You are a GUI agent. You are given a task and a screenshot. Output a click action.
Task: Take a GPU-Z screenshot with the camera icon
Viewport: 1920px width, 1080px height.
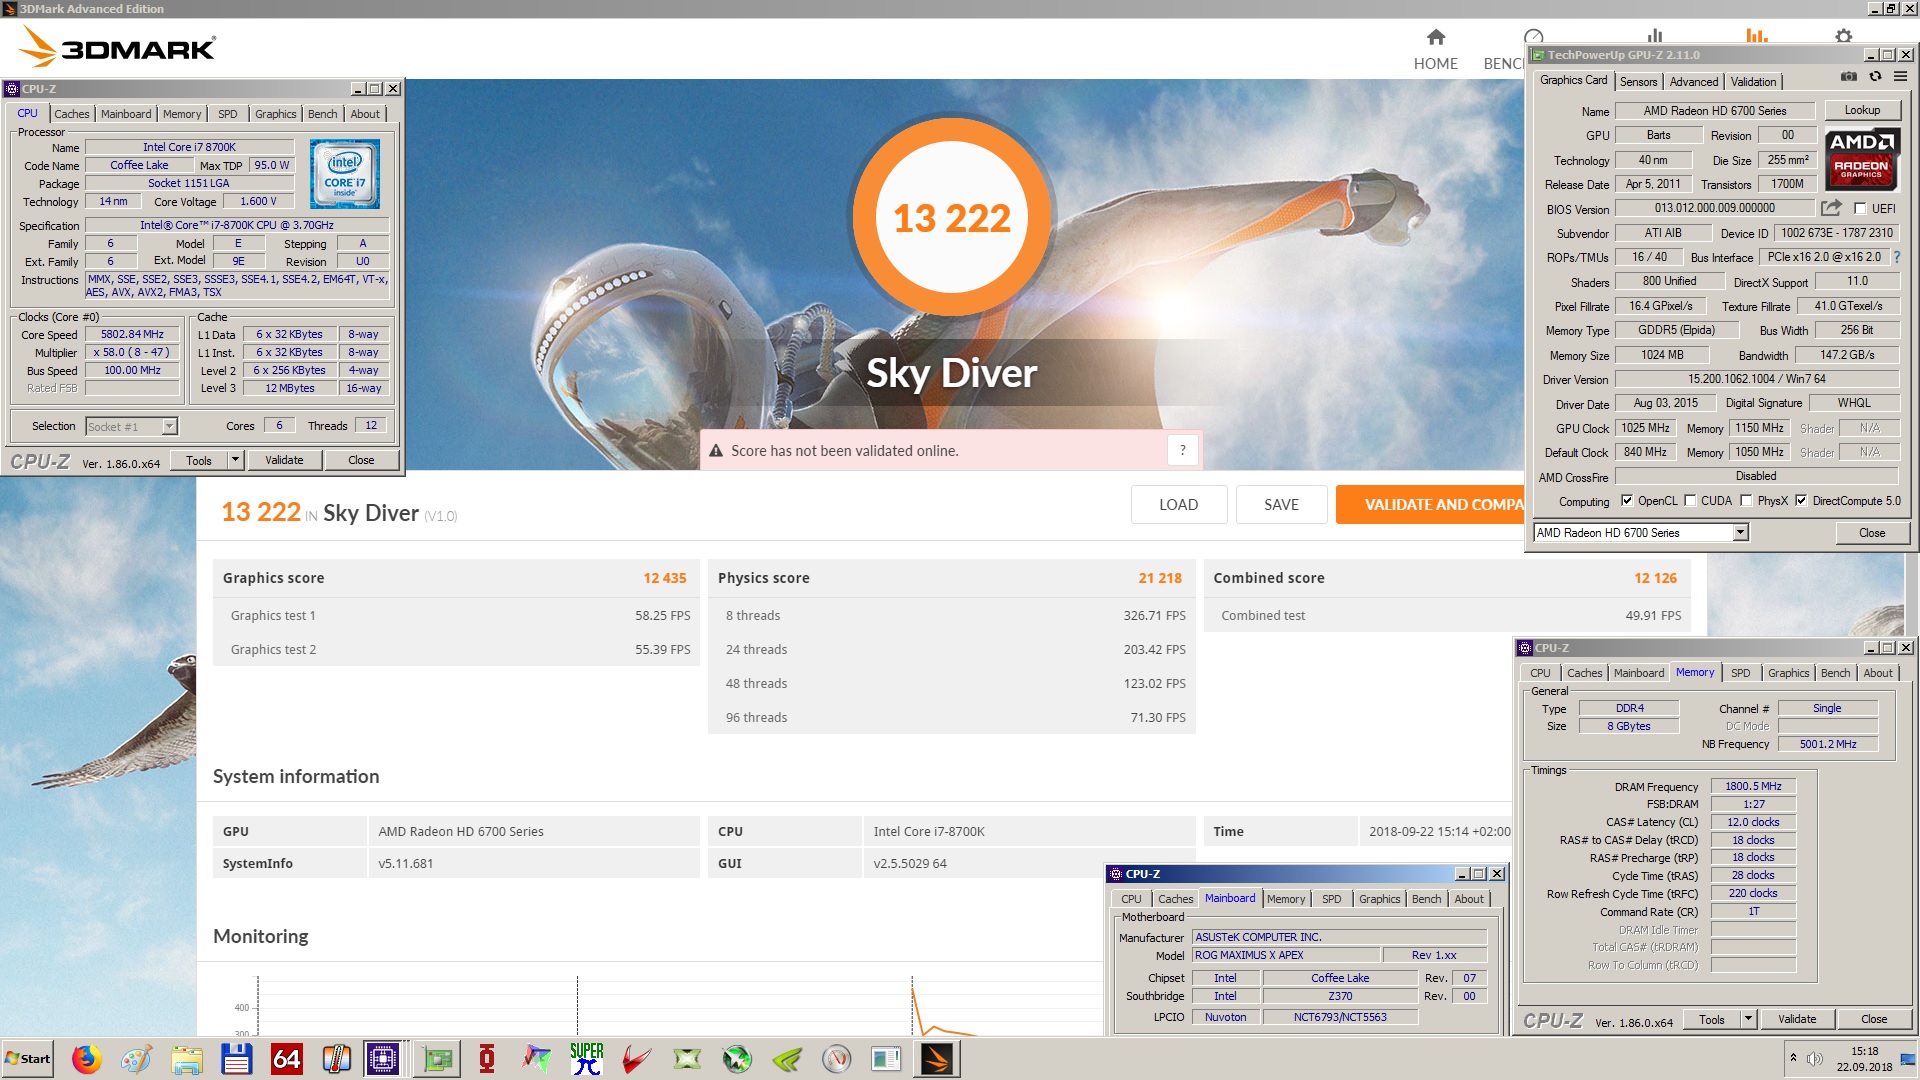click(1848, 77)
